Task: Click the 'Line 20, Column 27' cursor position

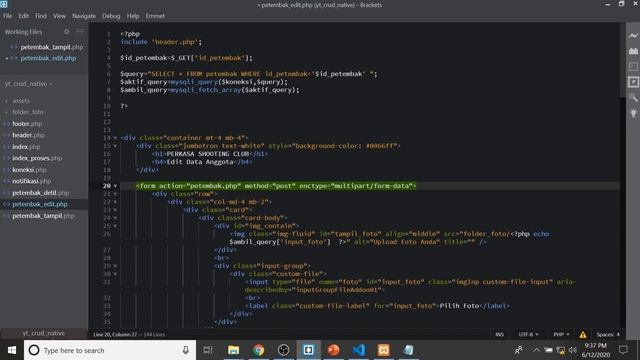Action: coord(115,334)
